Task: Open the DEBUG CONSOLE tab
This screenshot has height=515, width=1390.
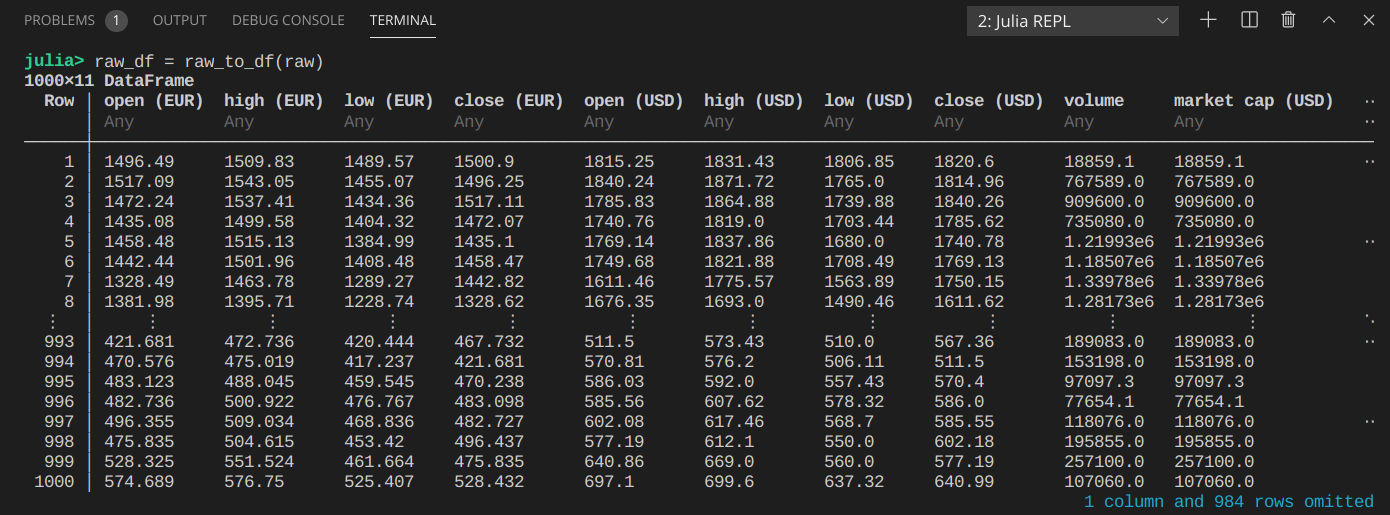Action: tap(288, 20)
